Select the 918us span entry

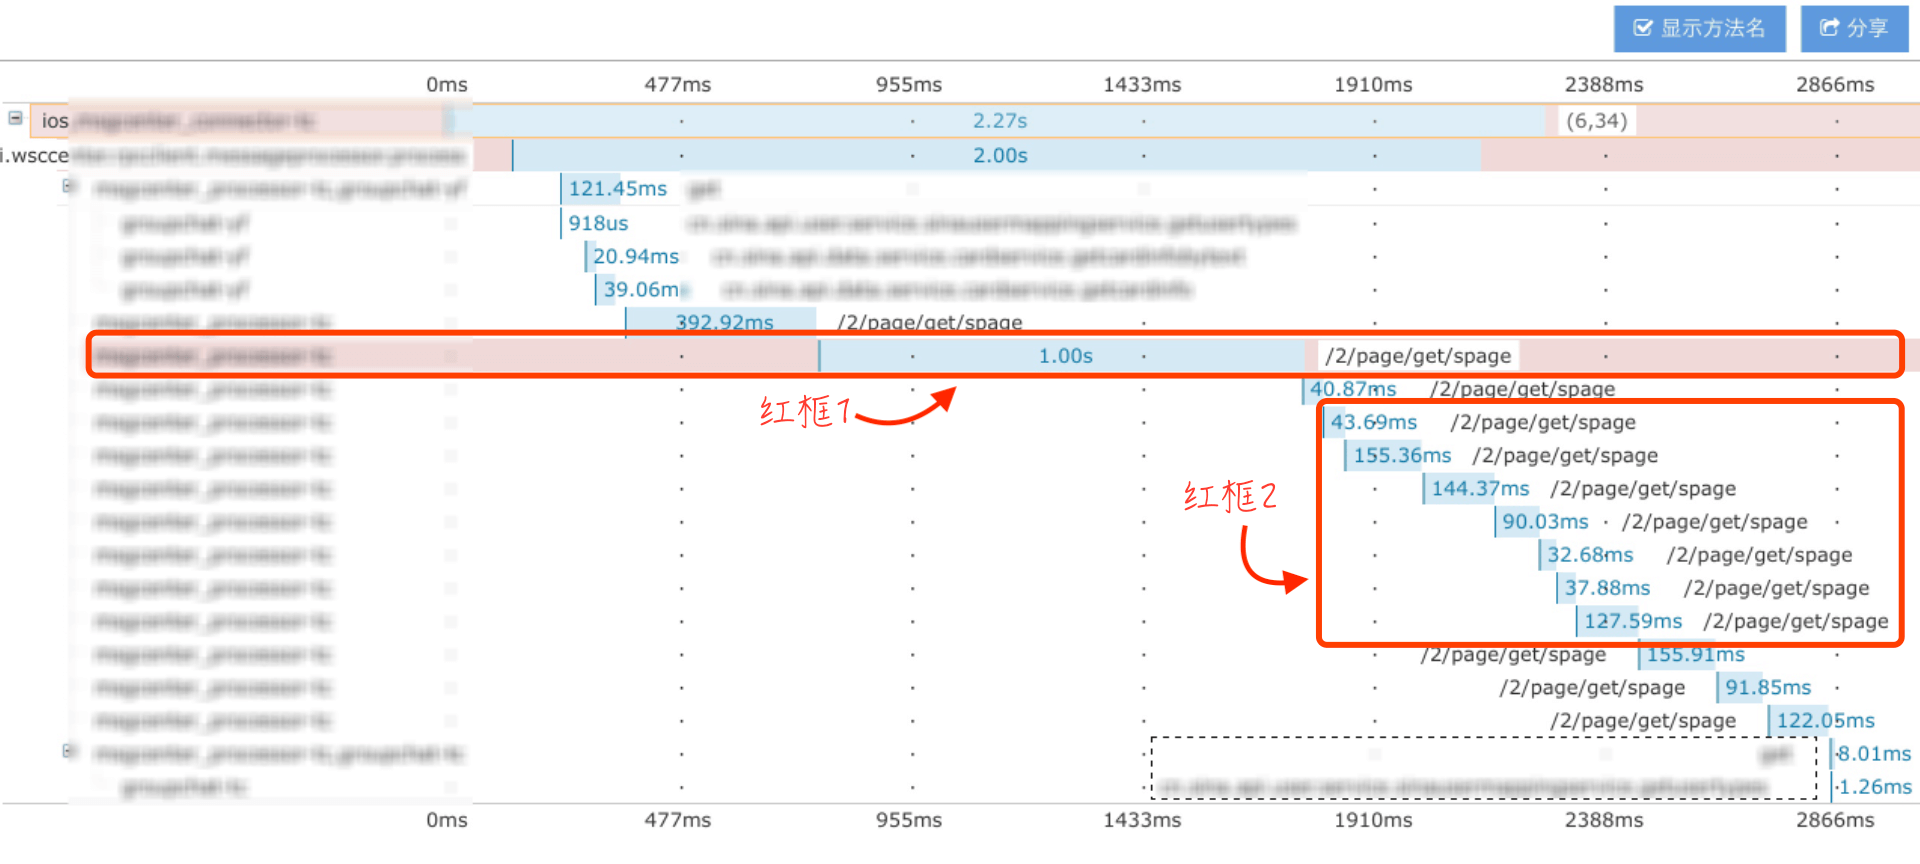click(598, 223)
